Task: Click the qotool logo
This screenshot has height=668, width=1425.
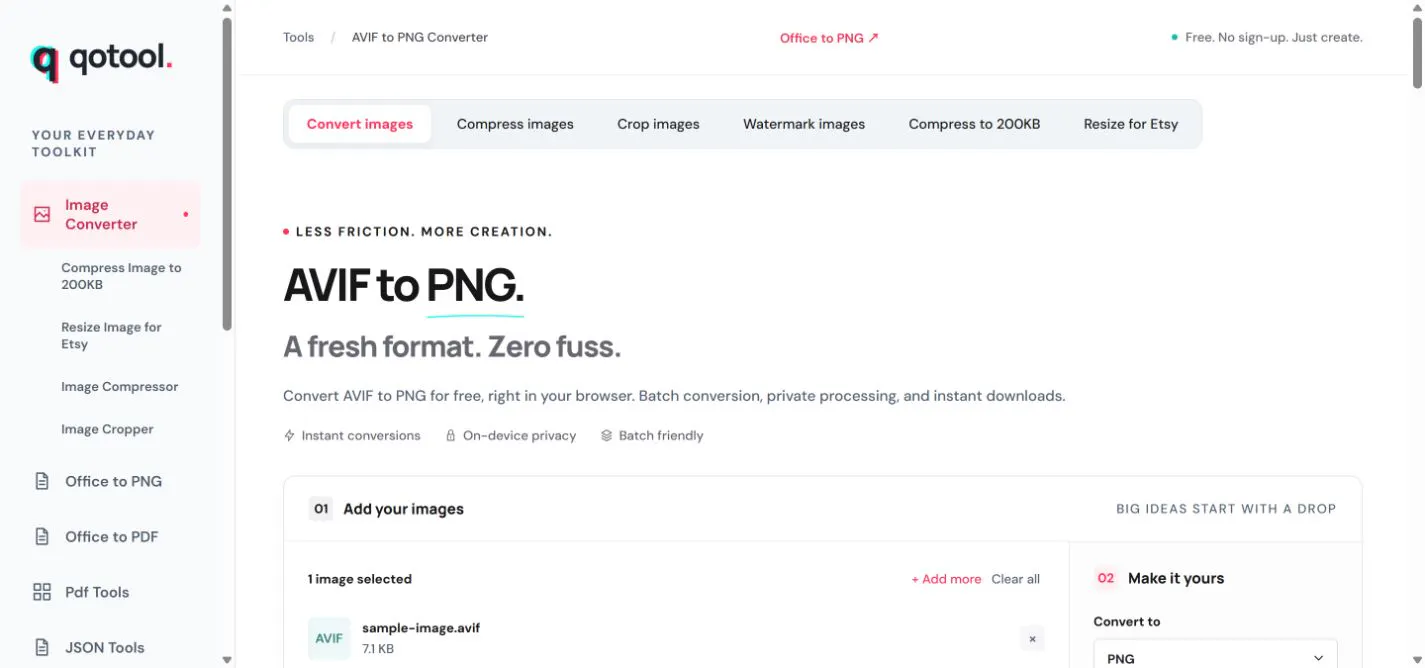Action: pos(101,62)
